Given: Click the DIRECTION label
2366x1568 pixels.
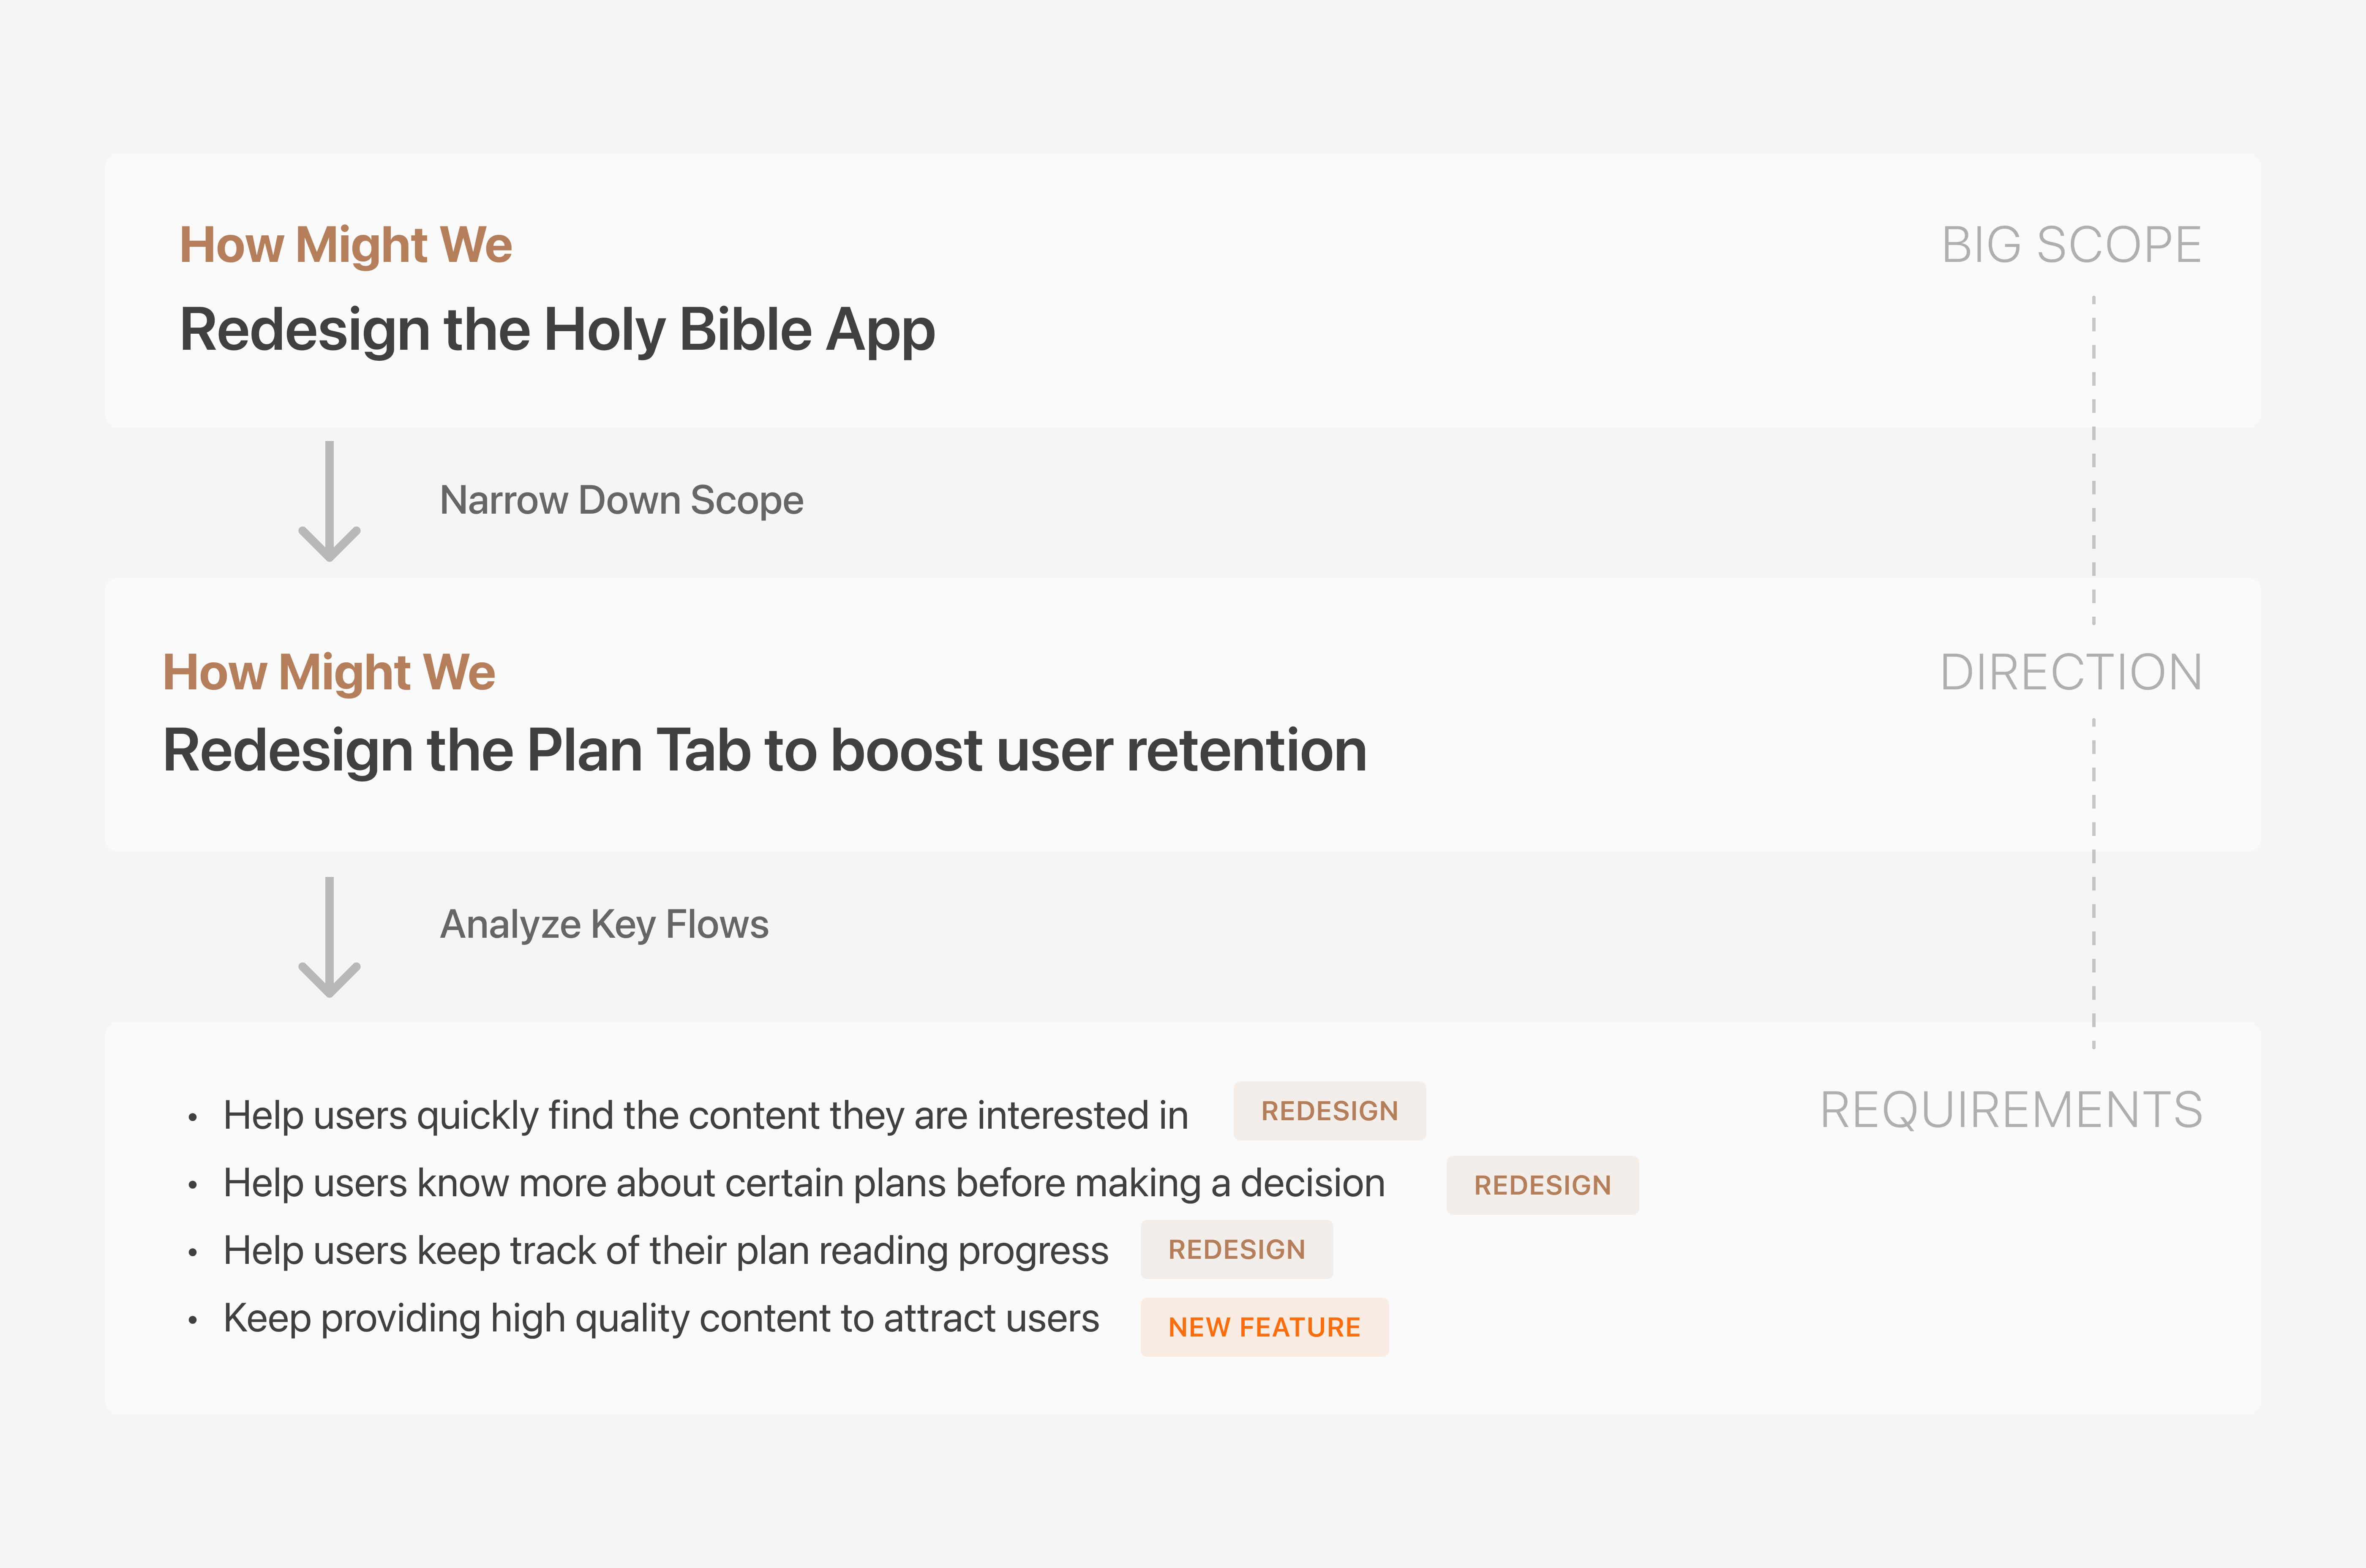Looking at the screenshot, I should coord(2071,672).
